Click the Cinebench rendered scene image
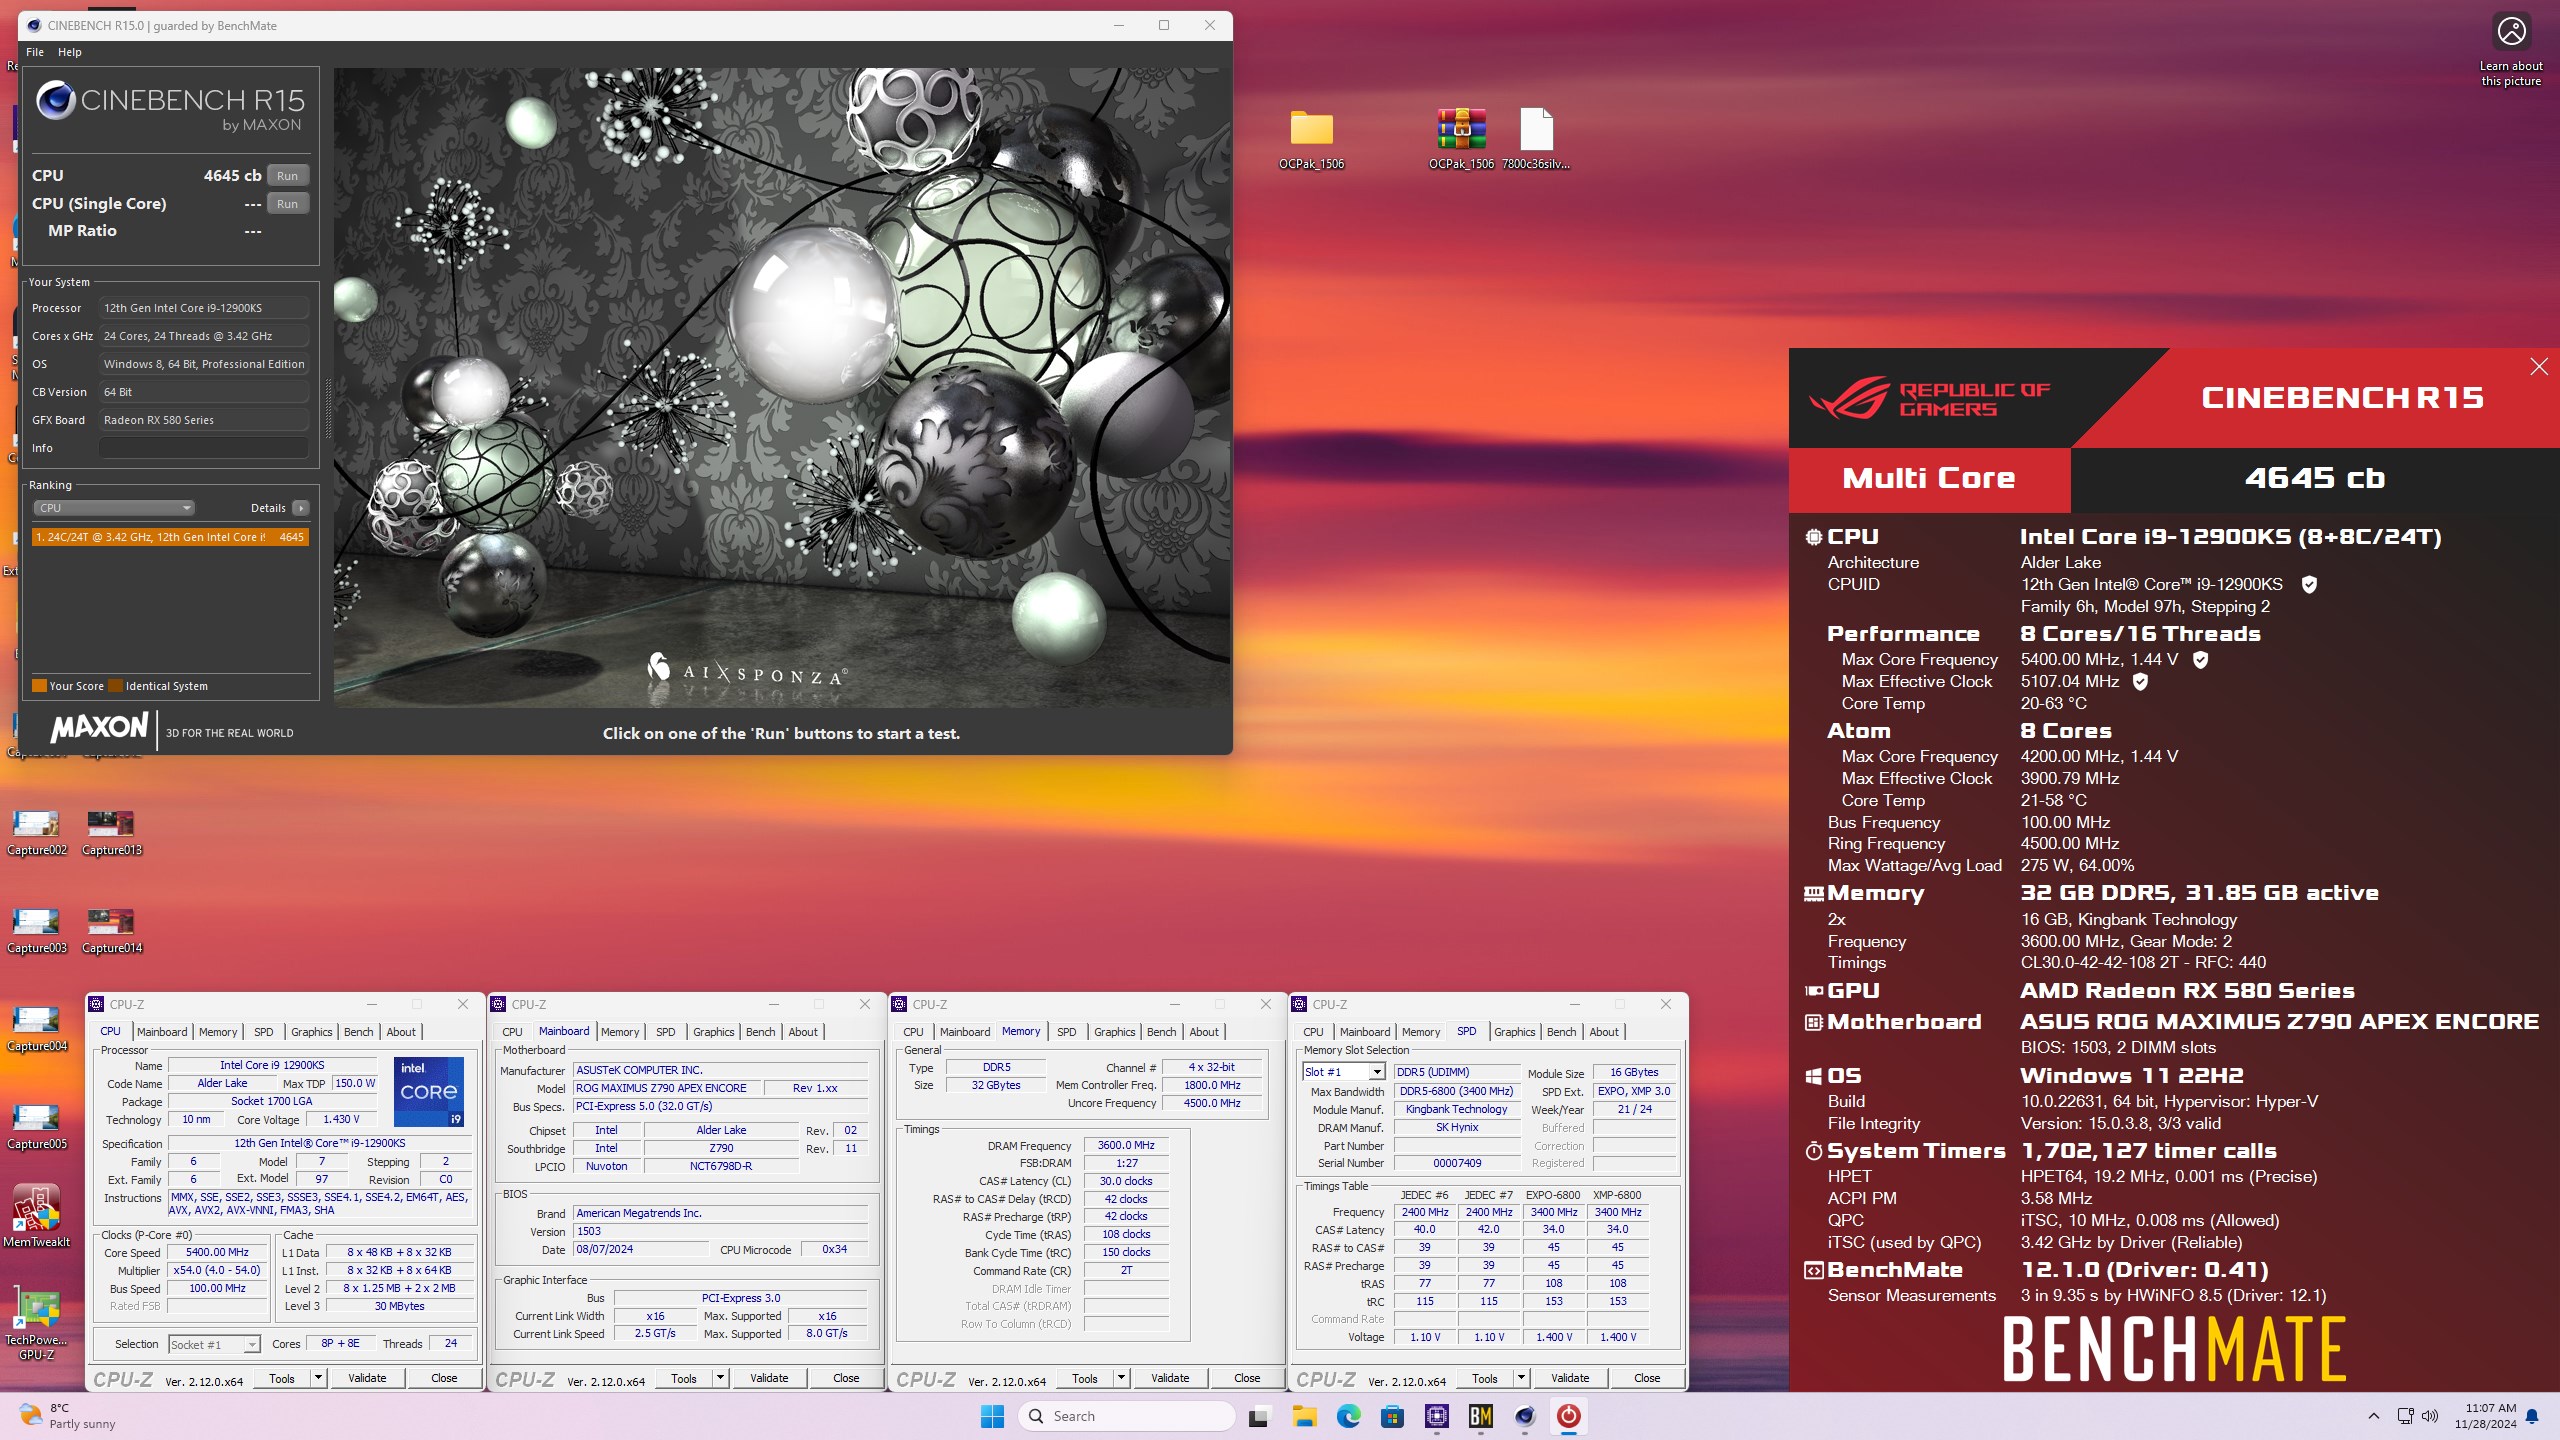 click(781, 387)
